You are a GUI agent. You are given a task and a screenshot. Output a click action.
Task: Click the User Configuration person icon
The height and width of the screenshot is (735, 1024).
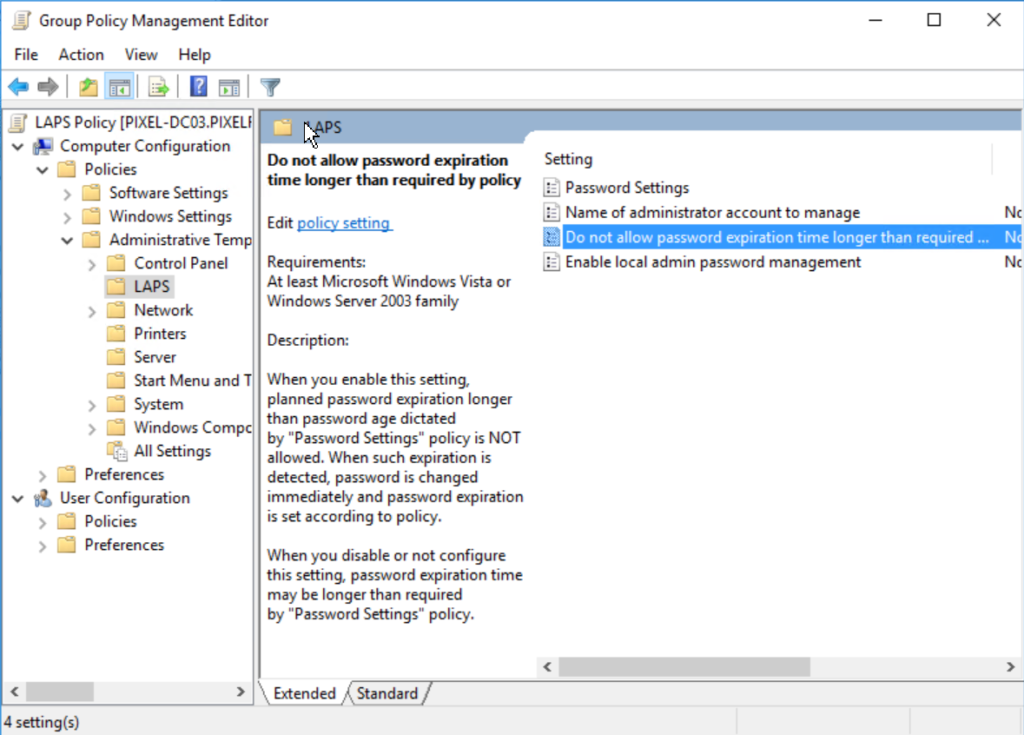pyautogui.click(x=43, y=498)
